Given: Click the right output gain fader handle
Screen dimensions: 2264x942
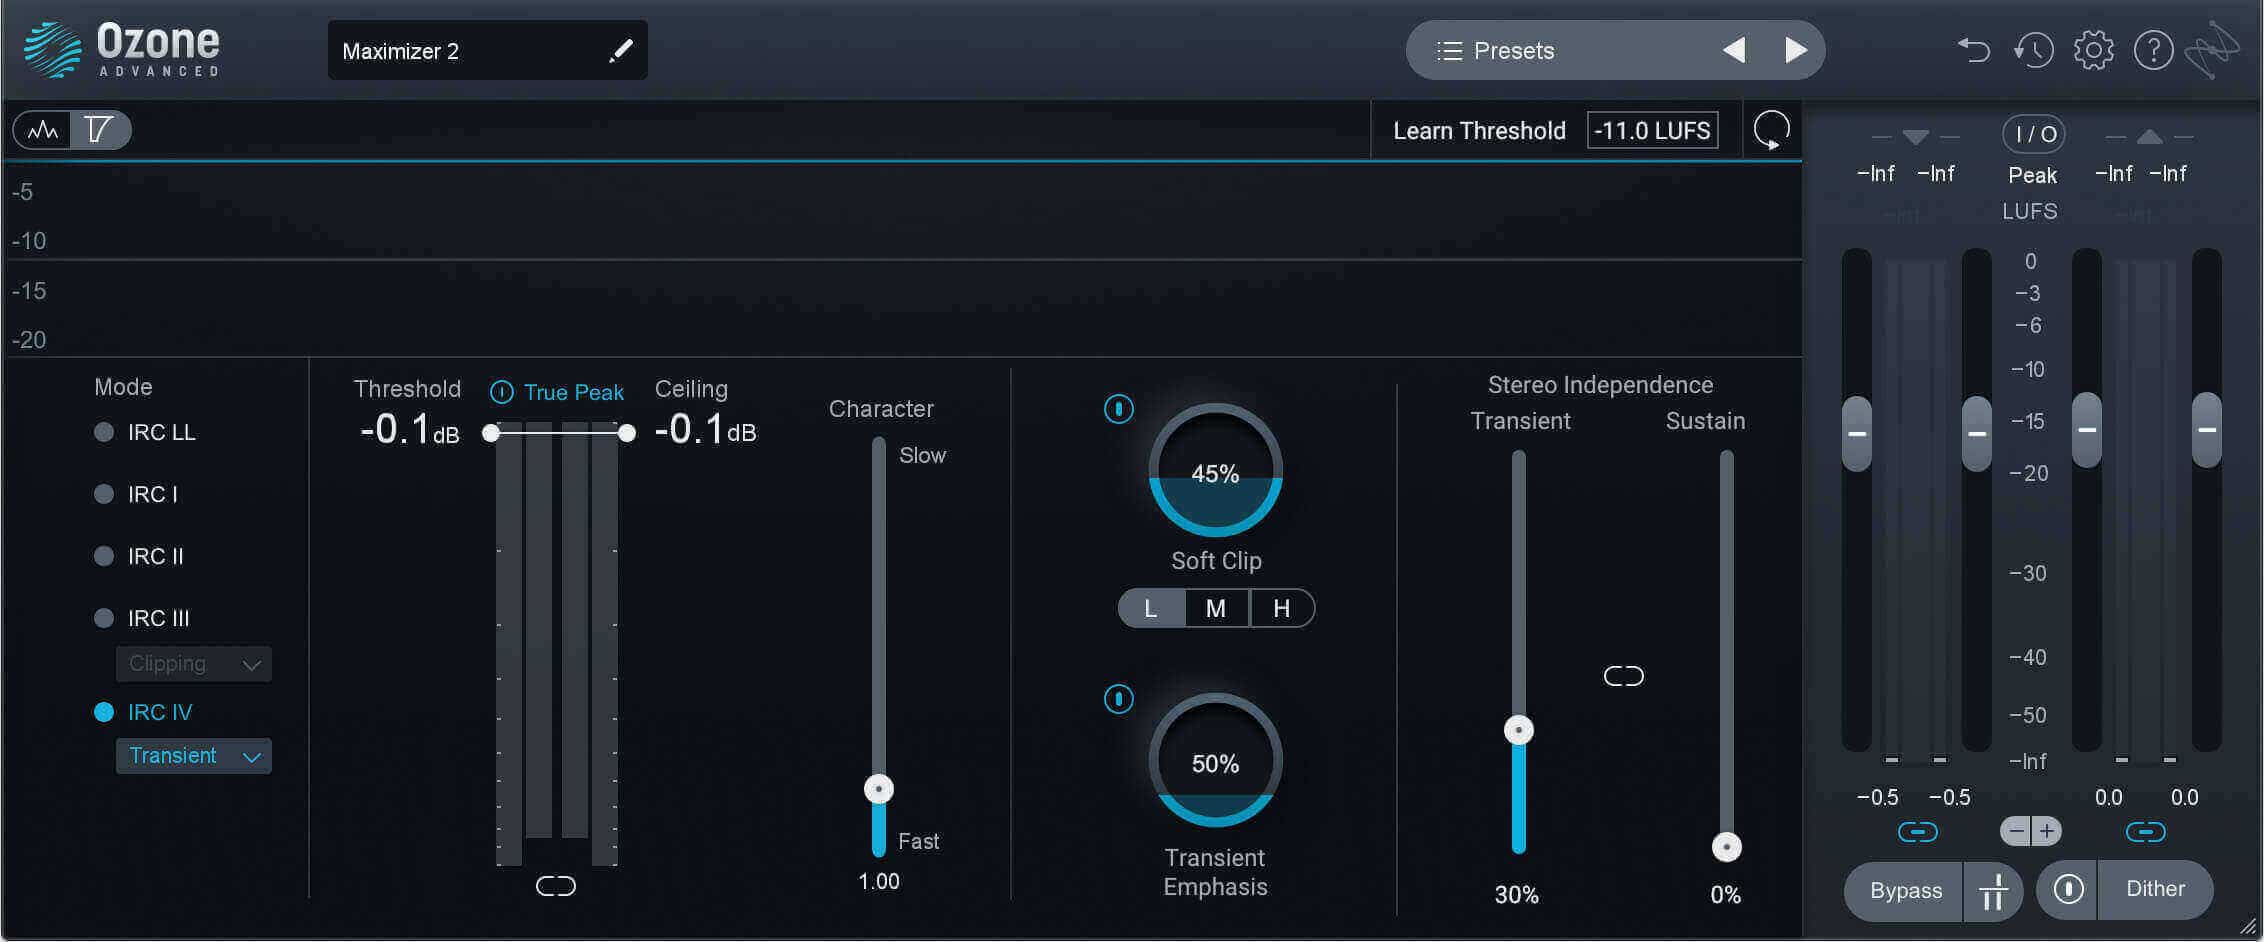Looking at the screenshot, I should click(2207, 429).
